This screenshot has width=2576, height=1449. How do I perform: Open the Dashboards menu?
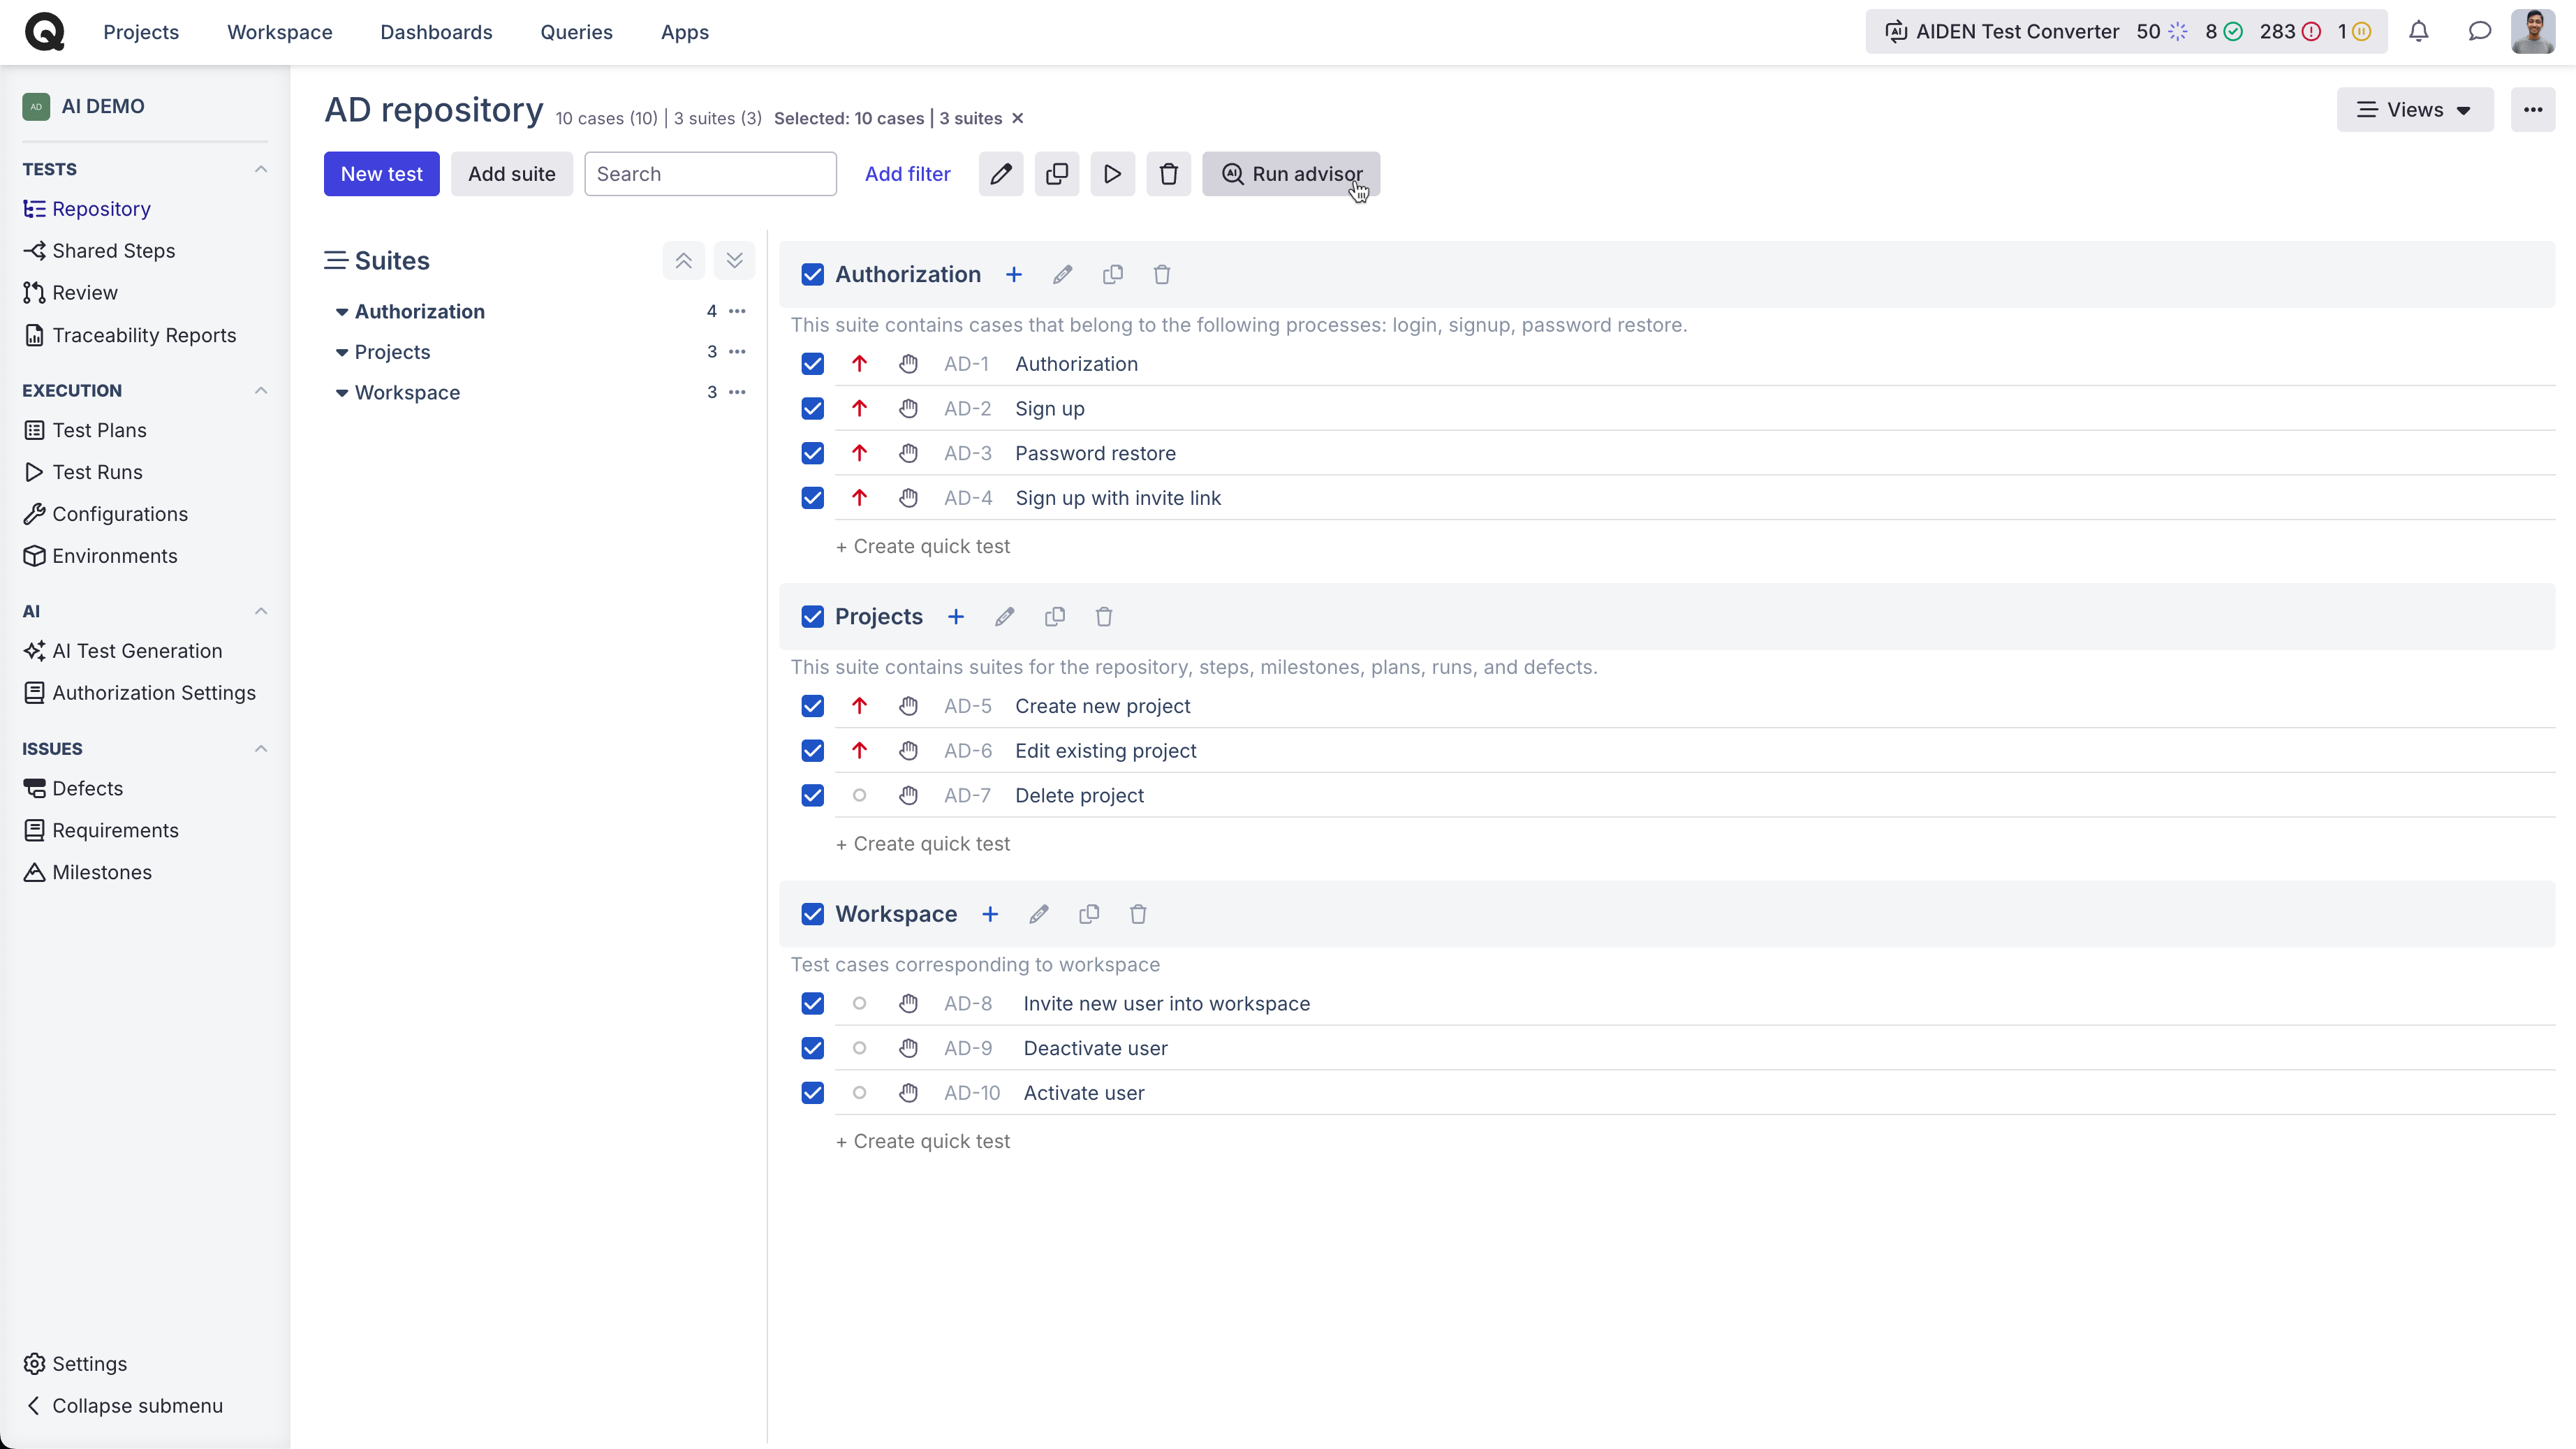(436, 32)
